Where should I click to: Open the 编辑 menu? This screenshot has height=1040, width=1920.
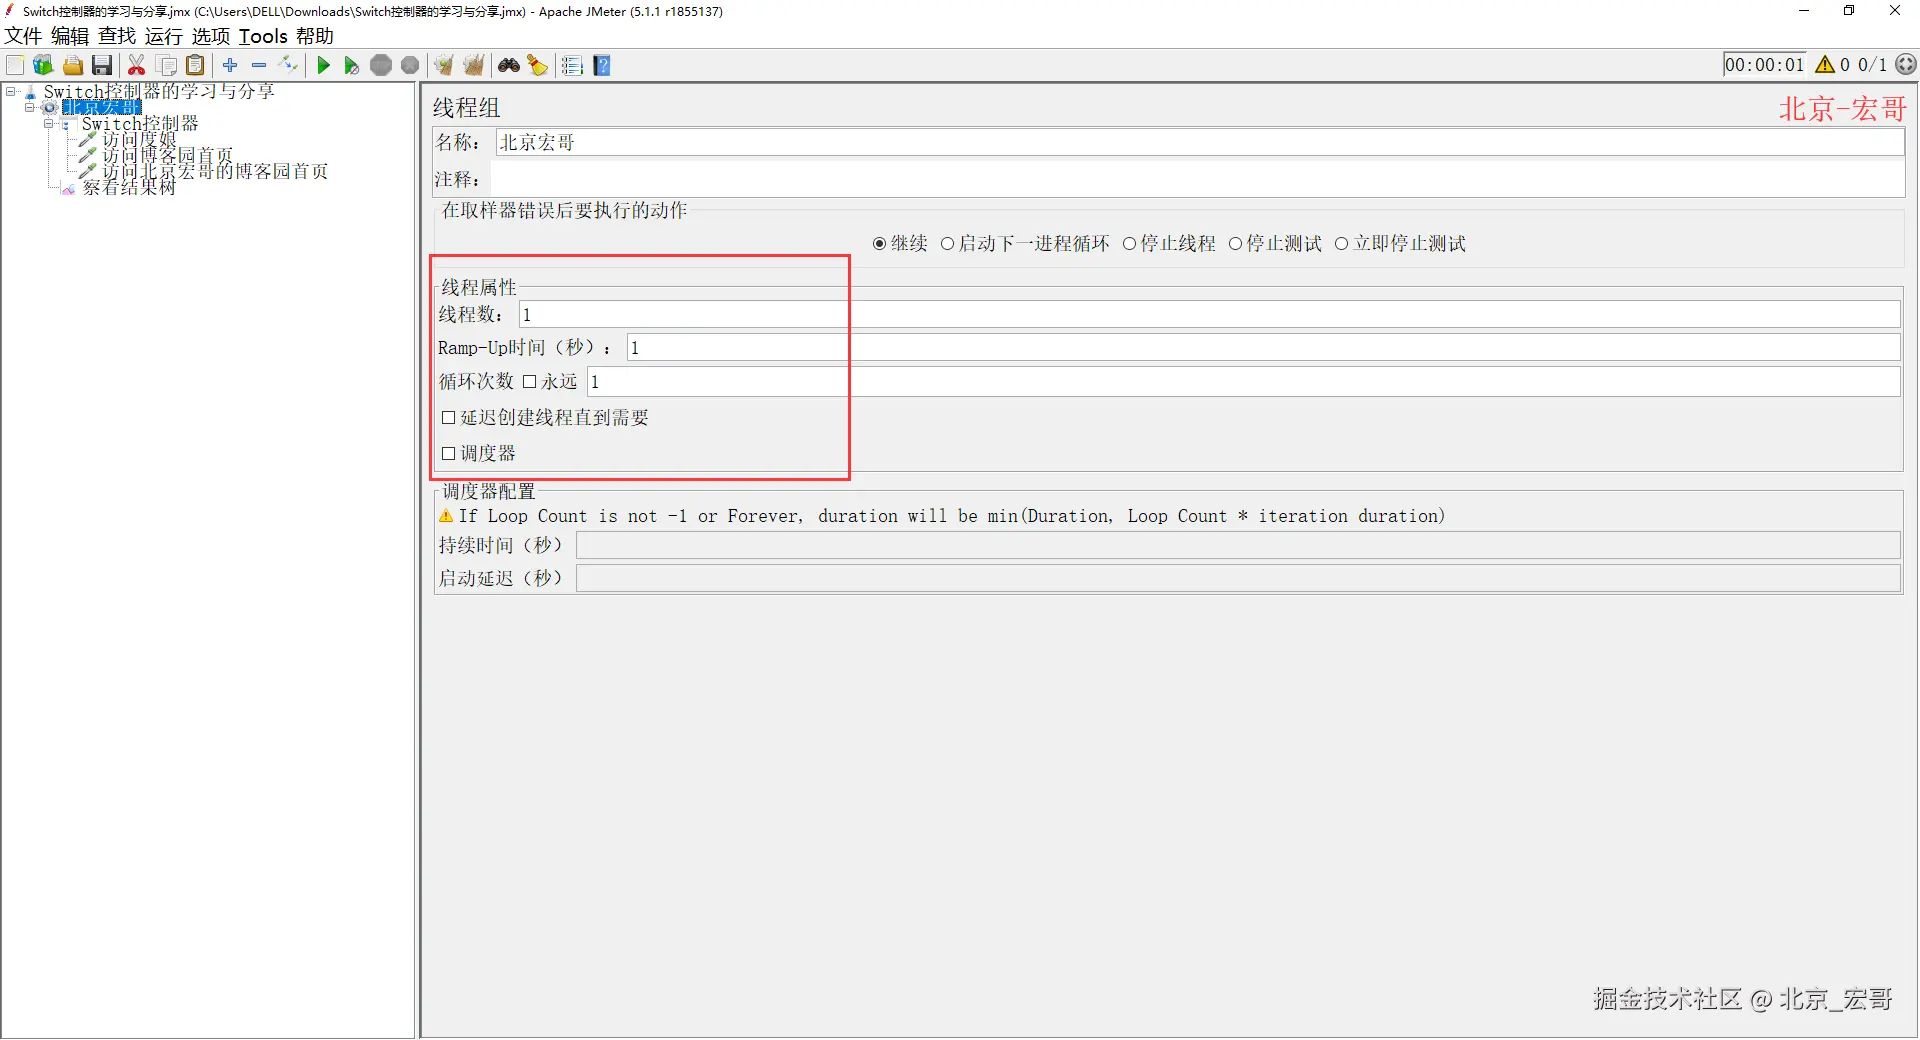point(70,36)
